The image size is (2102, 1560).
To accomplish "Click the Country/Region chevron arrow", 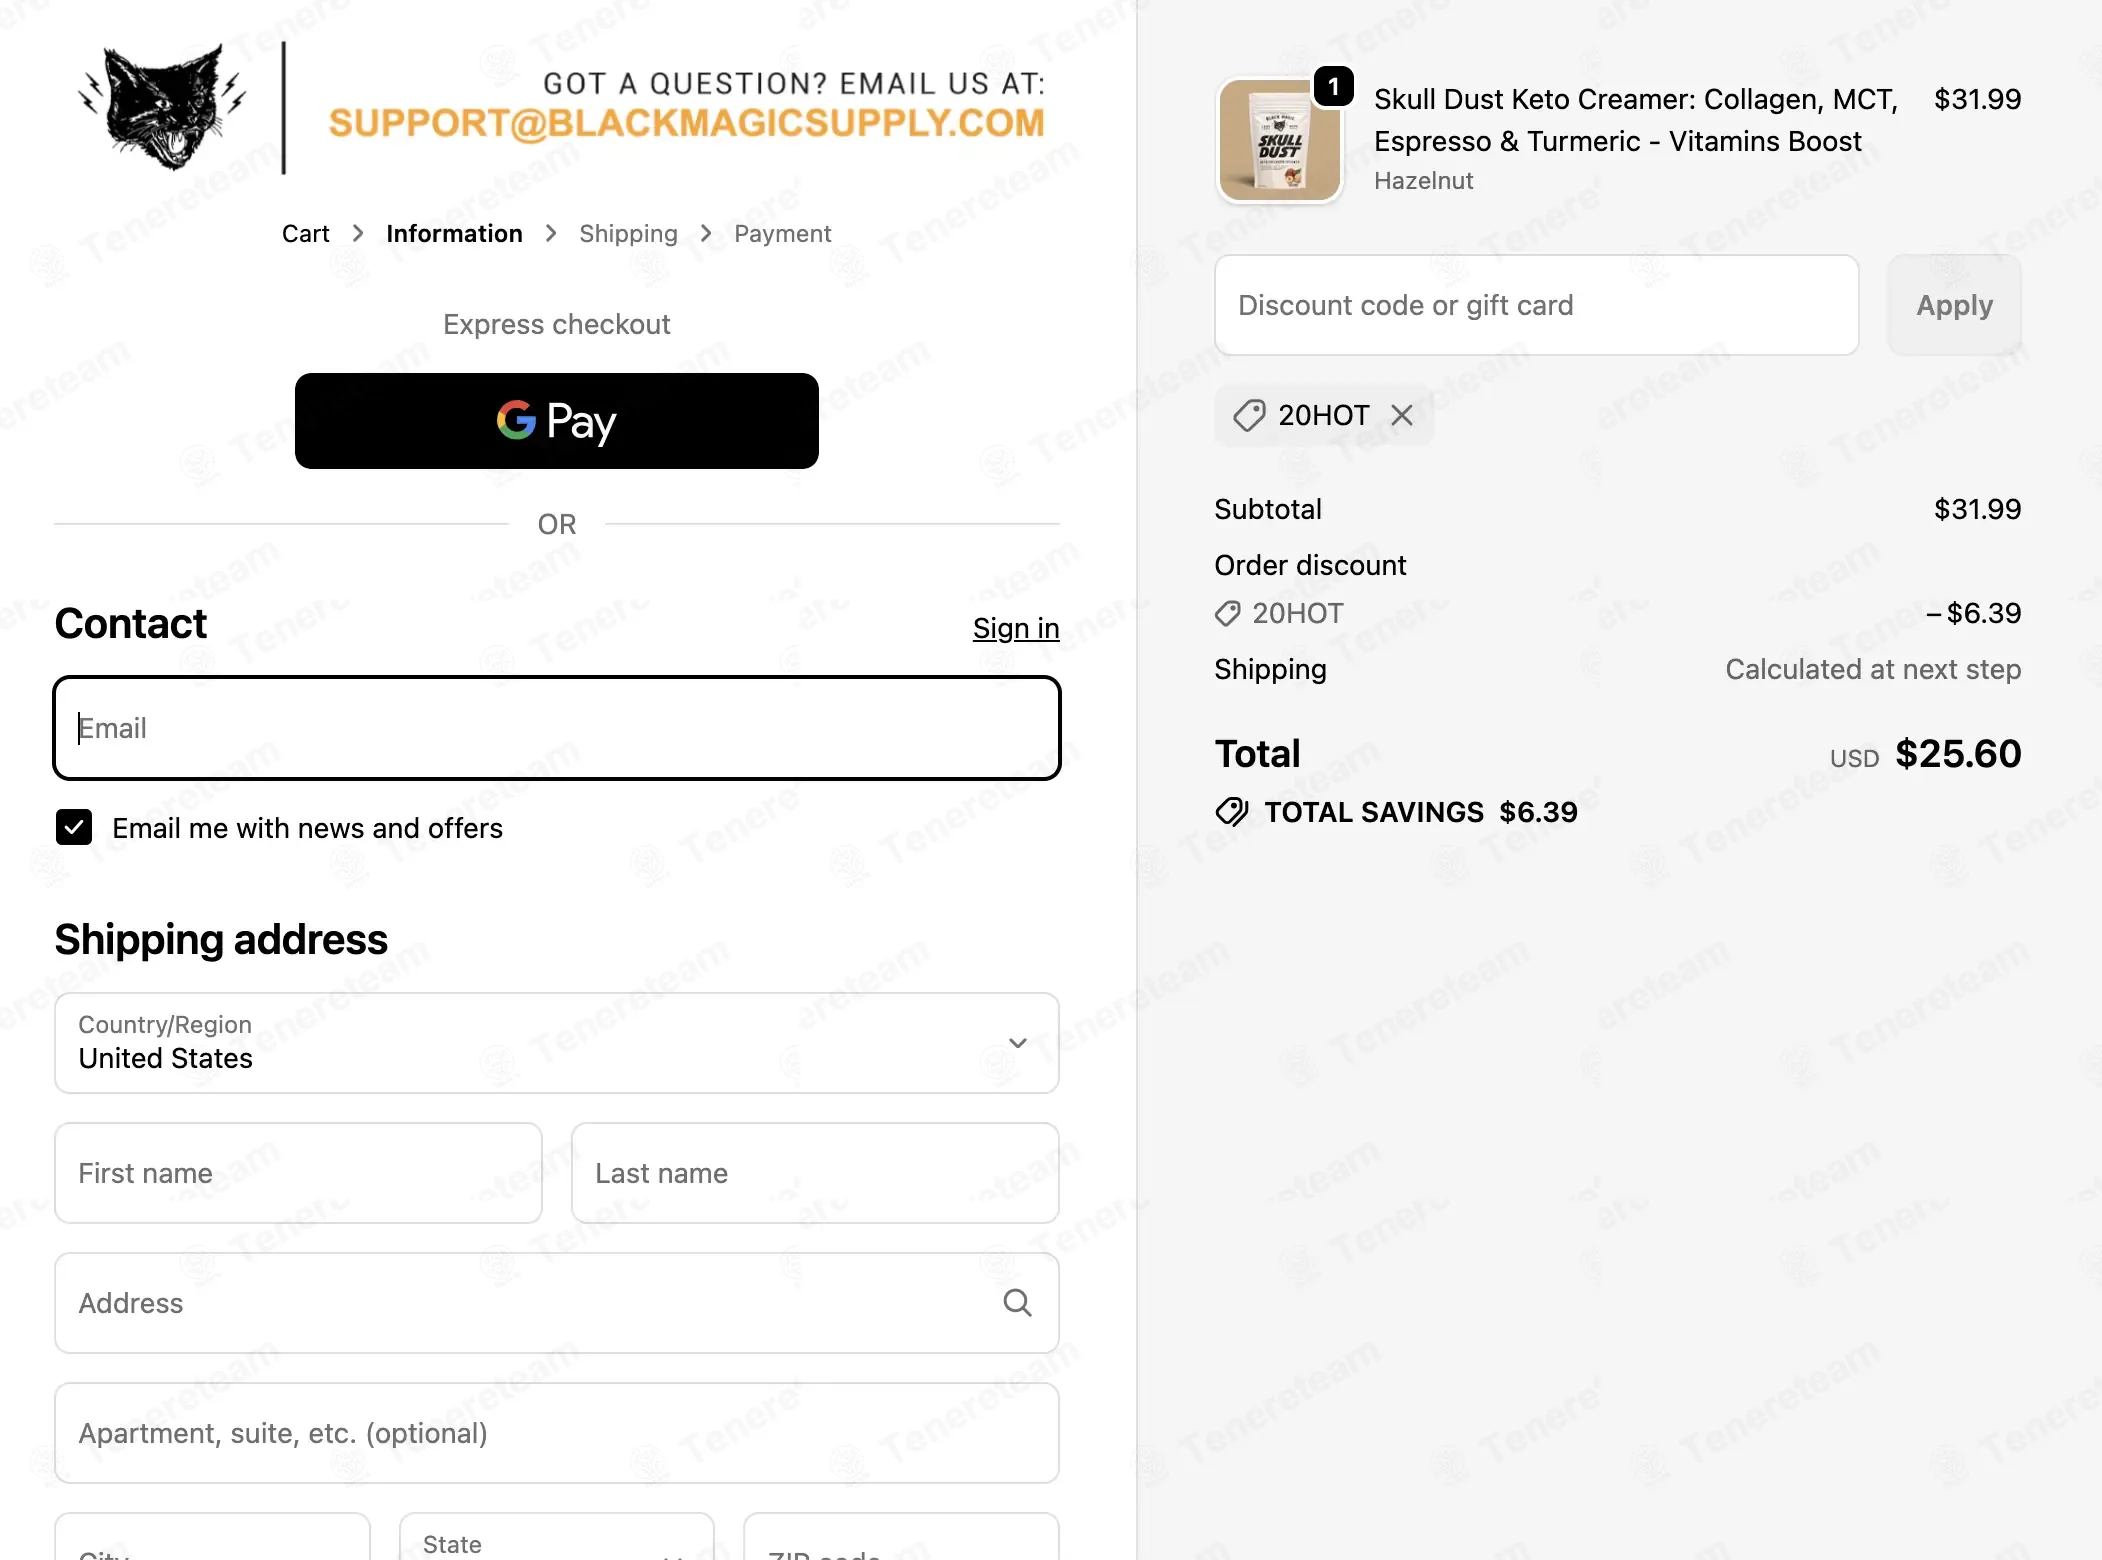I will pyautogui.click(x=1018, y=1043).
